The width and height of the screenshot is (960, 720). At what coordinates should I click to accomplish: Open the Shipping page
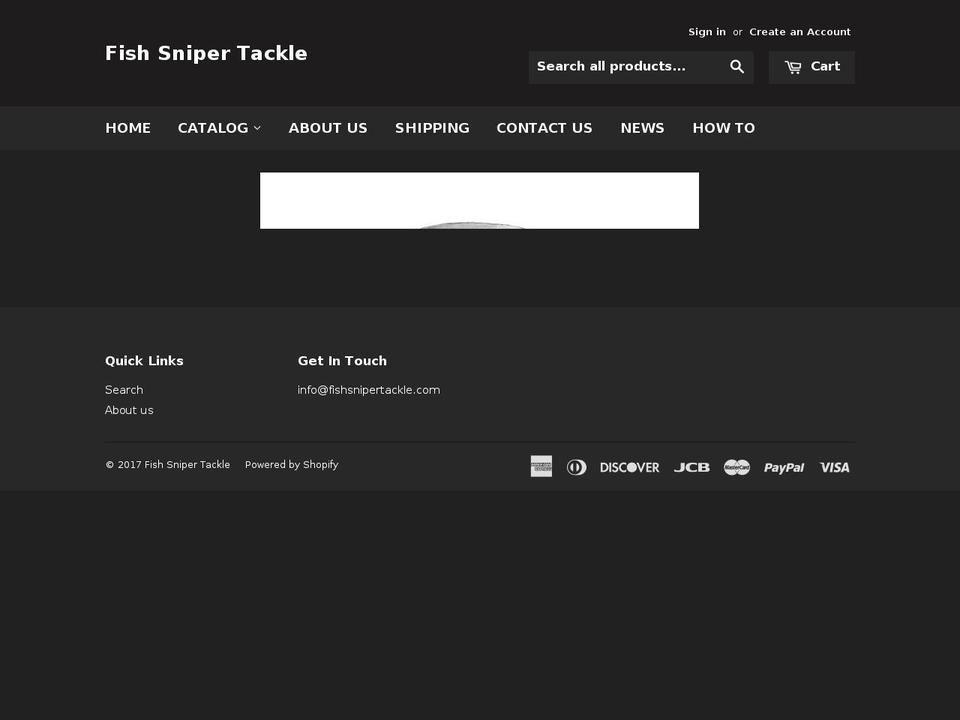coord(432,128)
